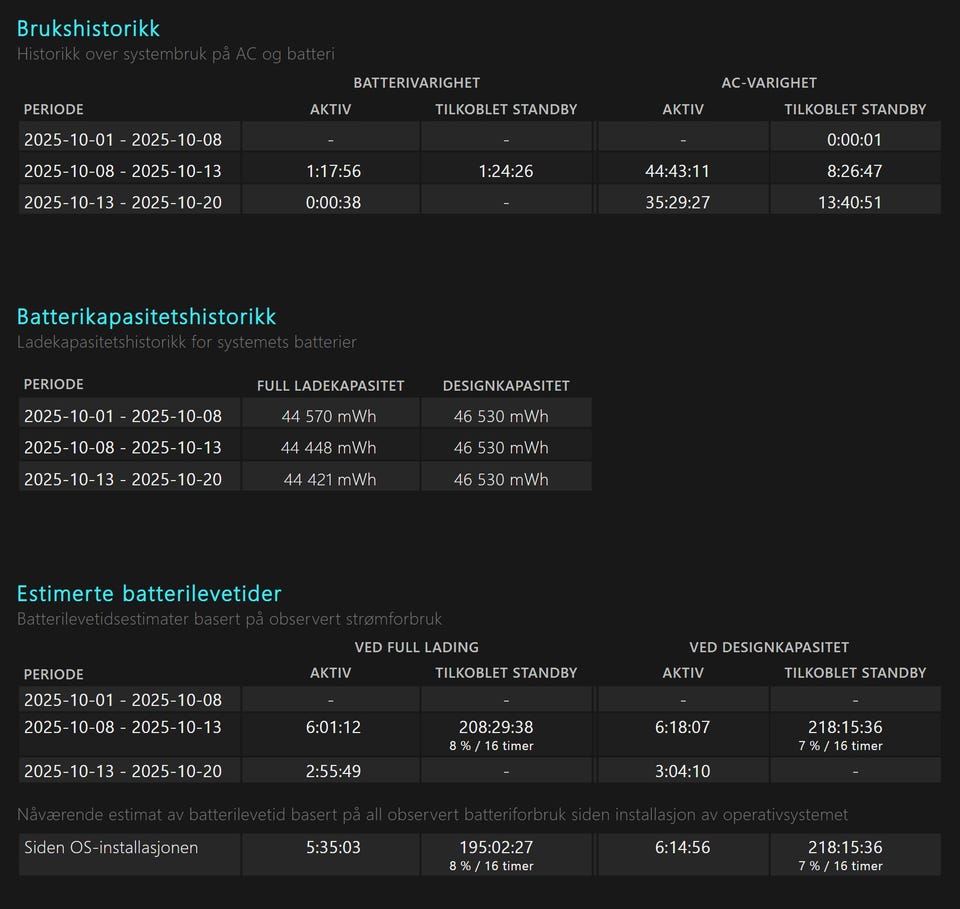This screenshot has height=909, width=960.
Task: Select the since-install active estimate 5:35:03
Action: (x=333, y=847)
